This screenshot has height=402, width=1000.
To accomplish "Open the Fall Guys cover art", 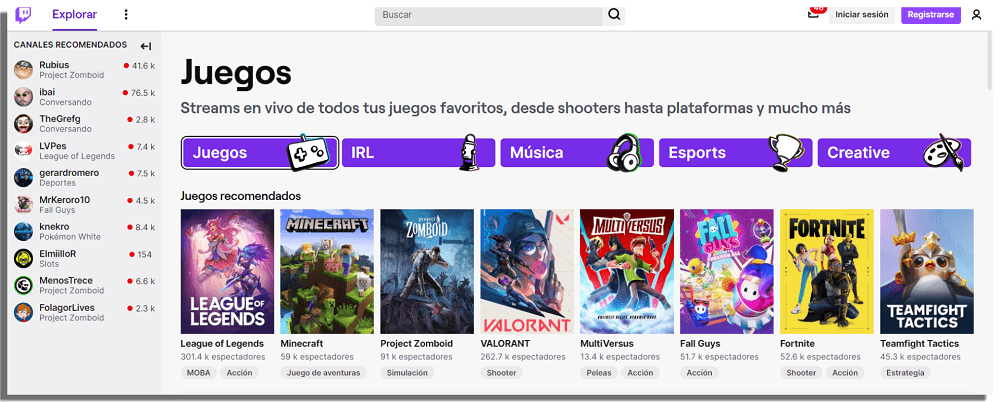I will pos(727,271).
